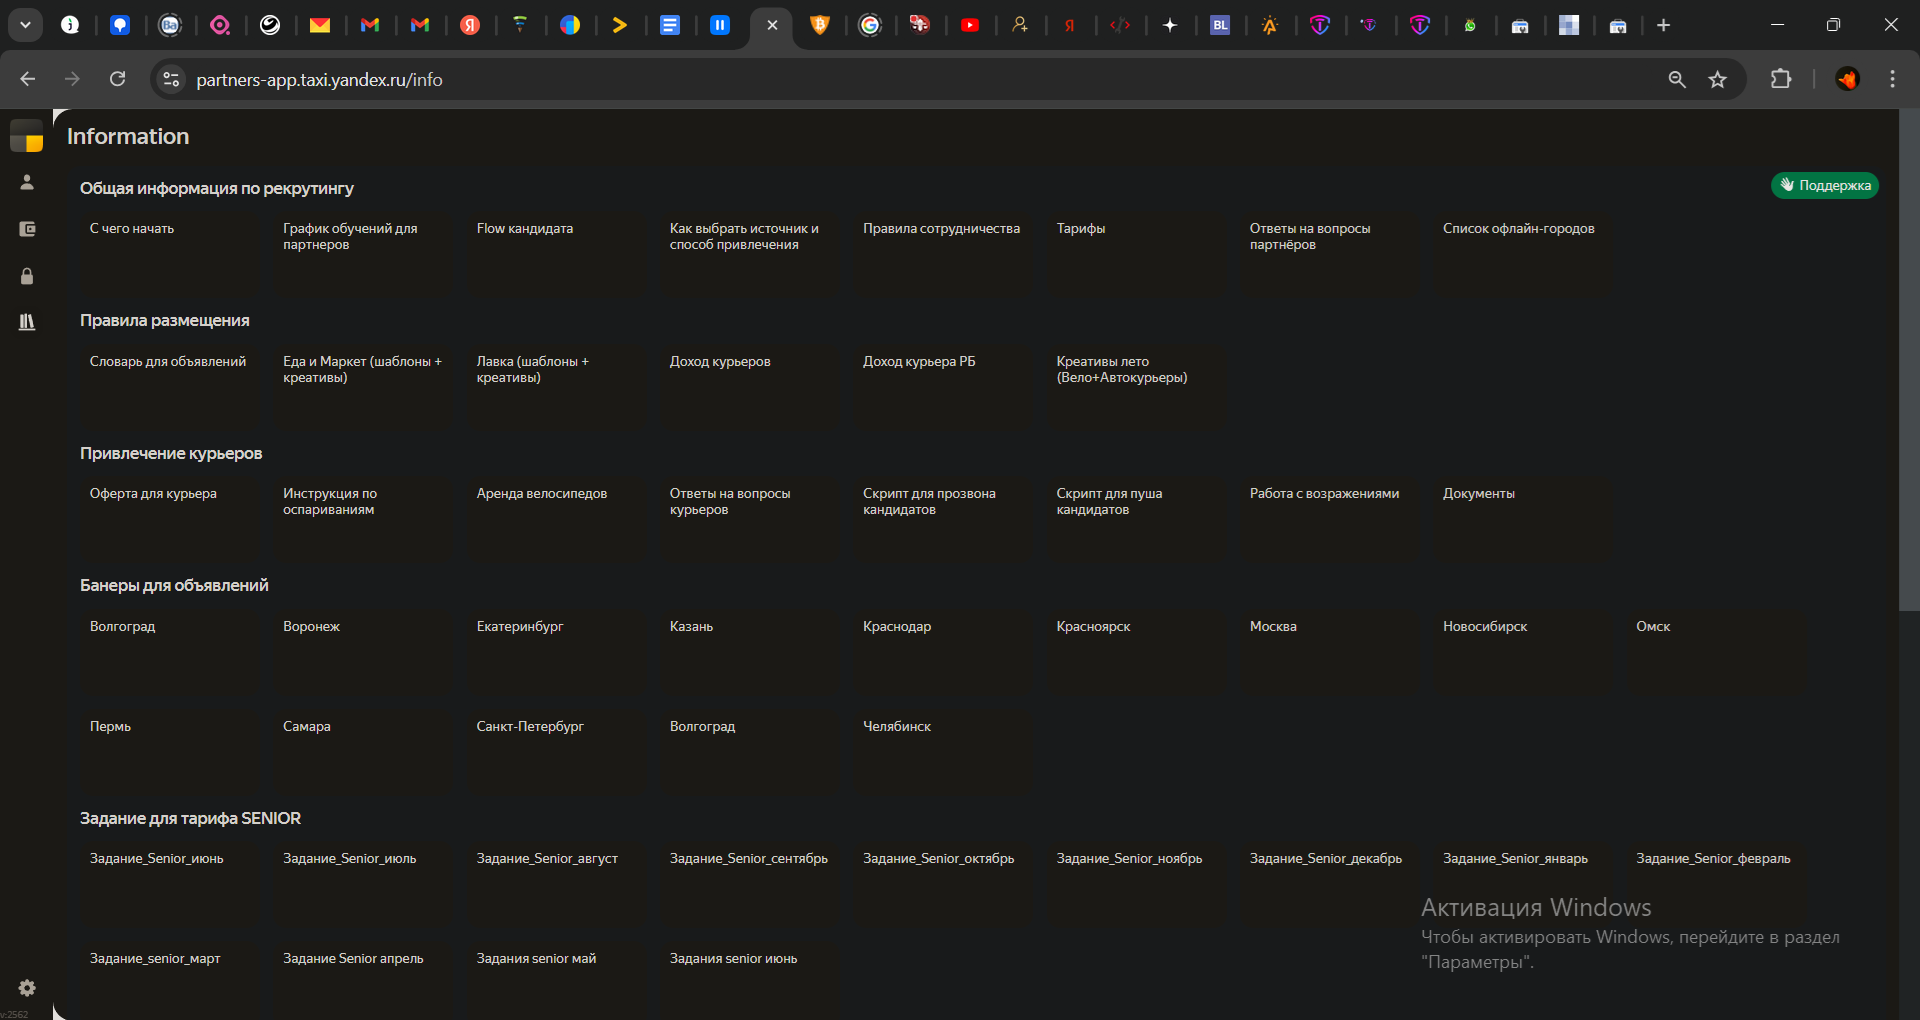Open the 'Задания senior май' card
Screen dimensions: 1920x1020
click(555, 980)
